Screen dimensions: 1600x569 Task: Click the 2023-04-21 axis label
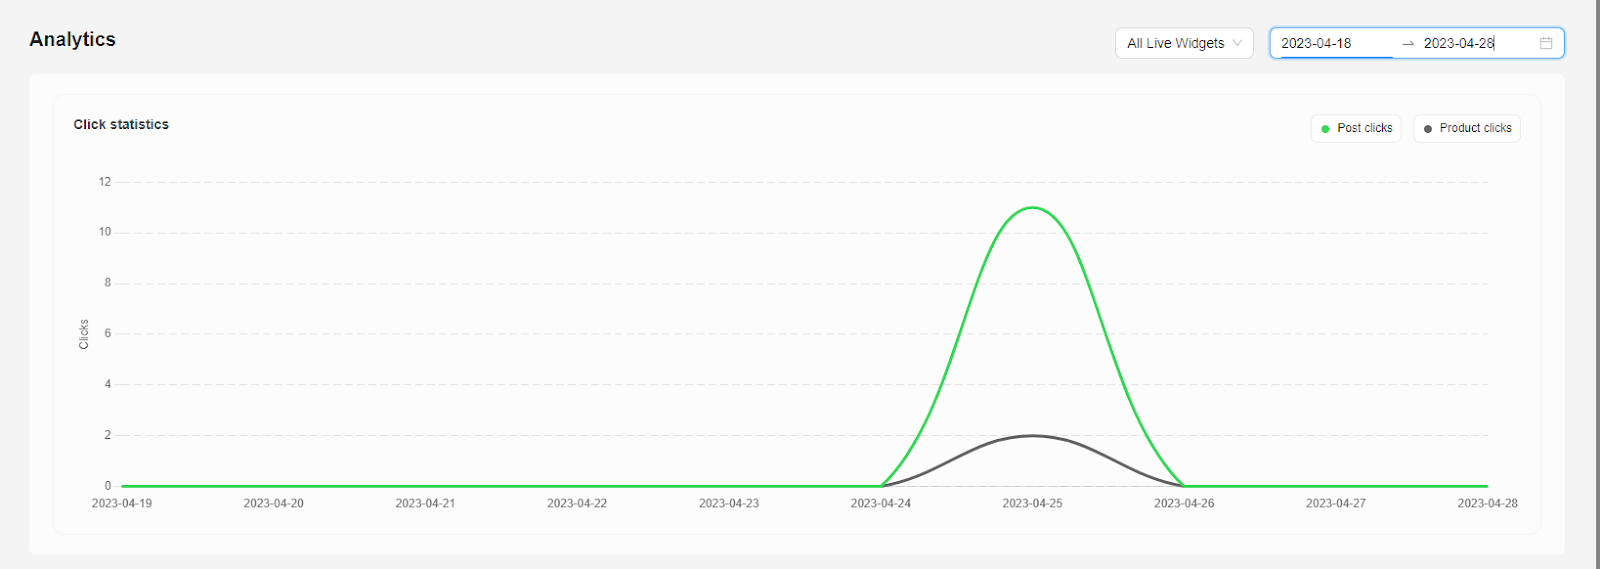pyautogui.click(x=425, y=503)
